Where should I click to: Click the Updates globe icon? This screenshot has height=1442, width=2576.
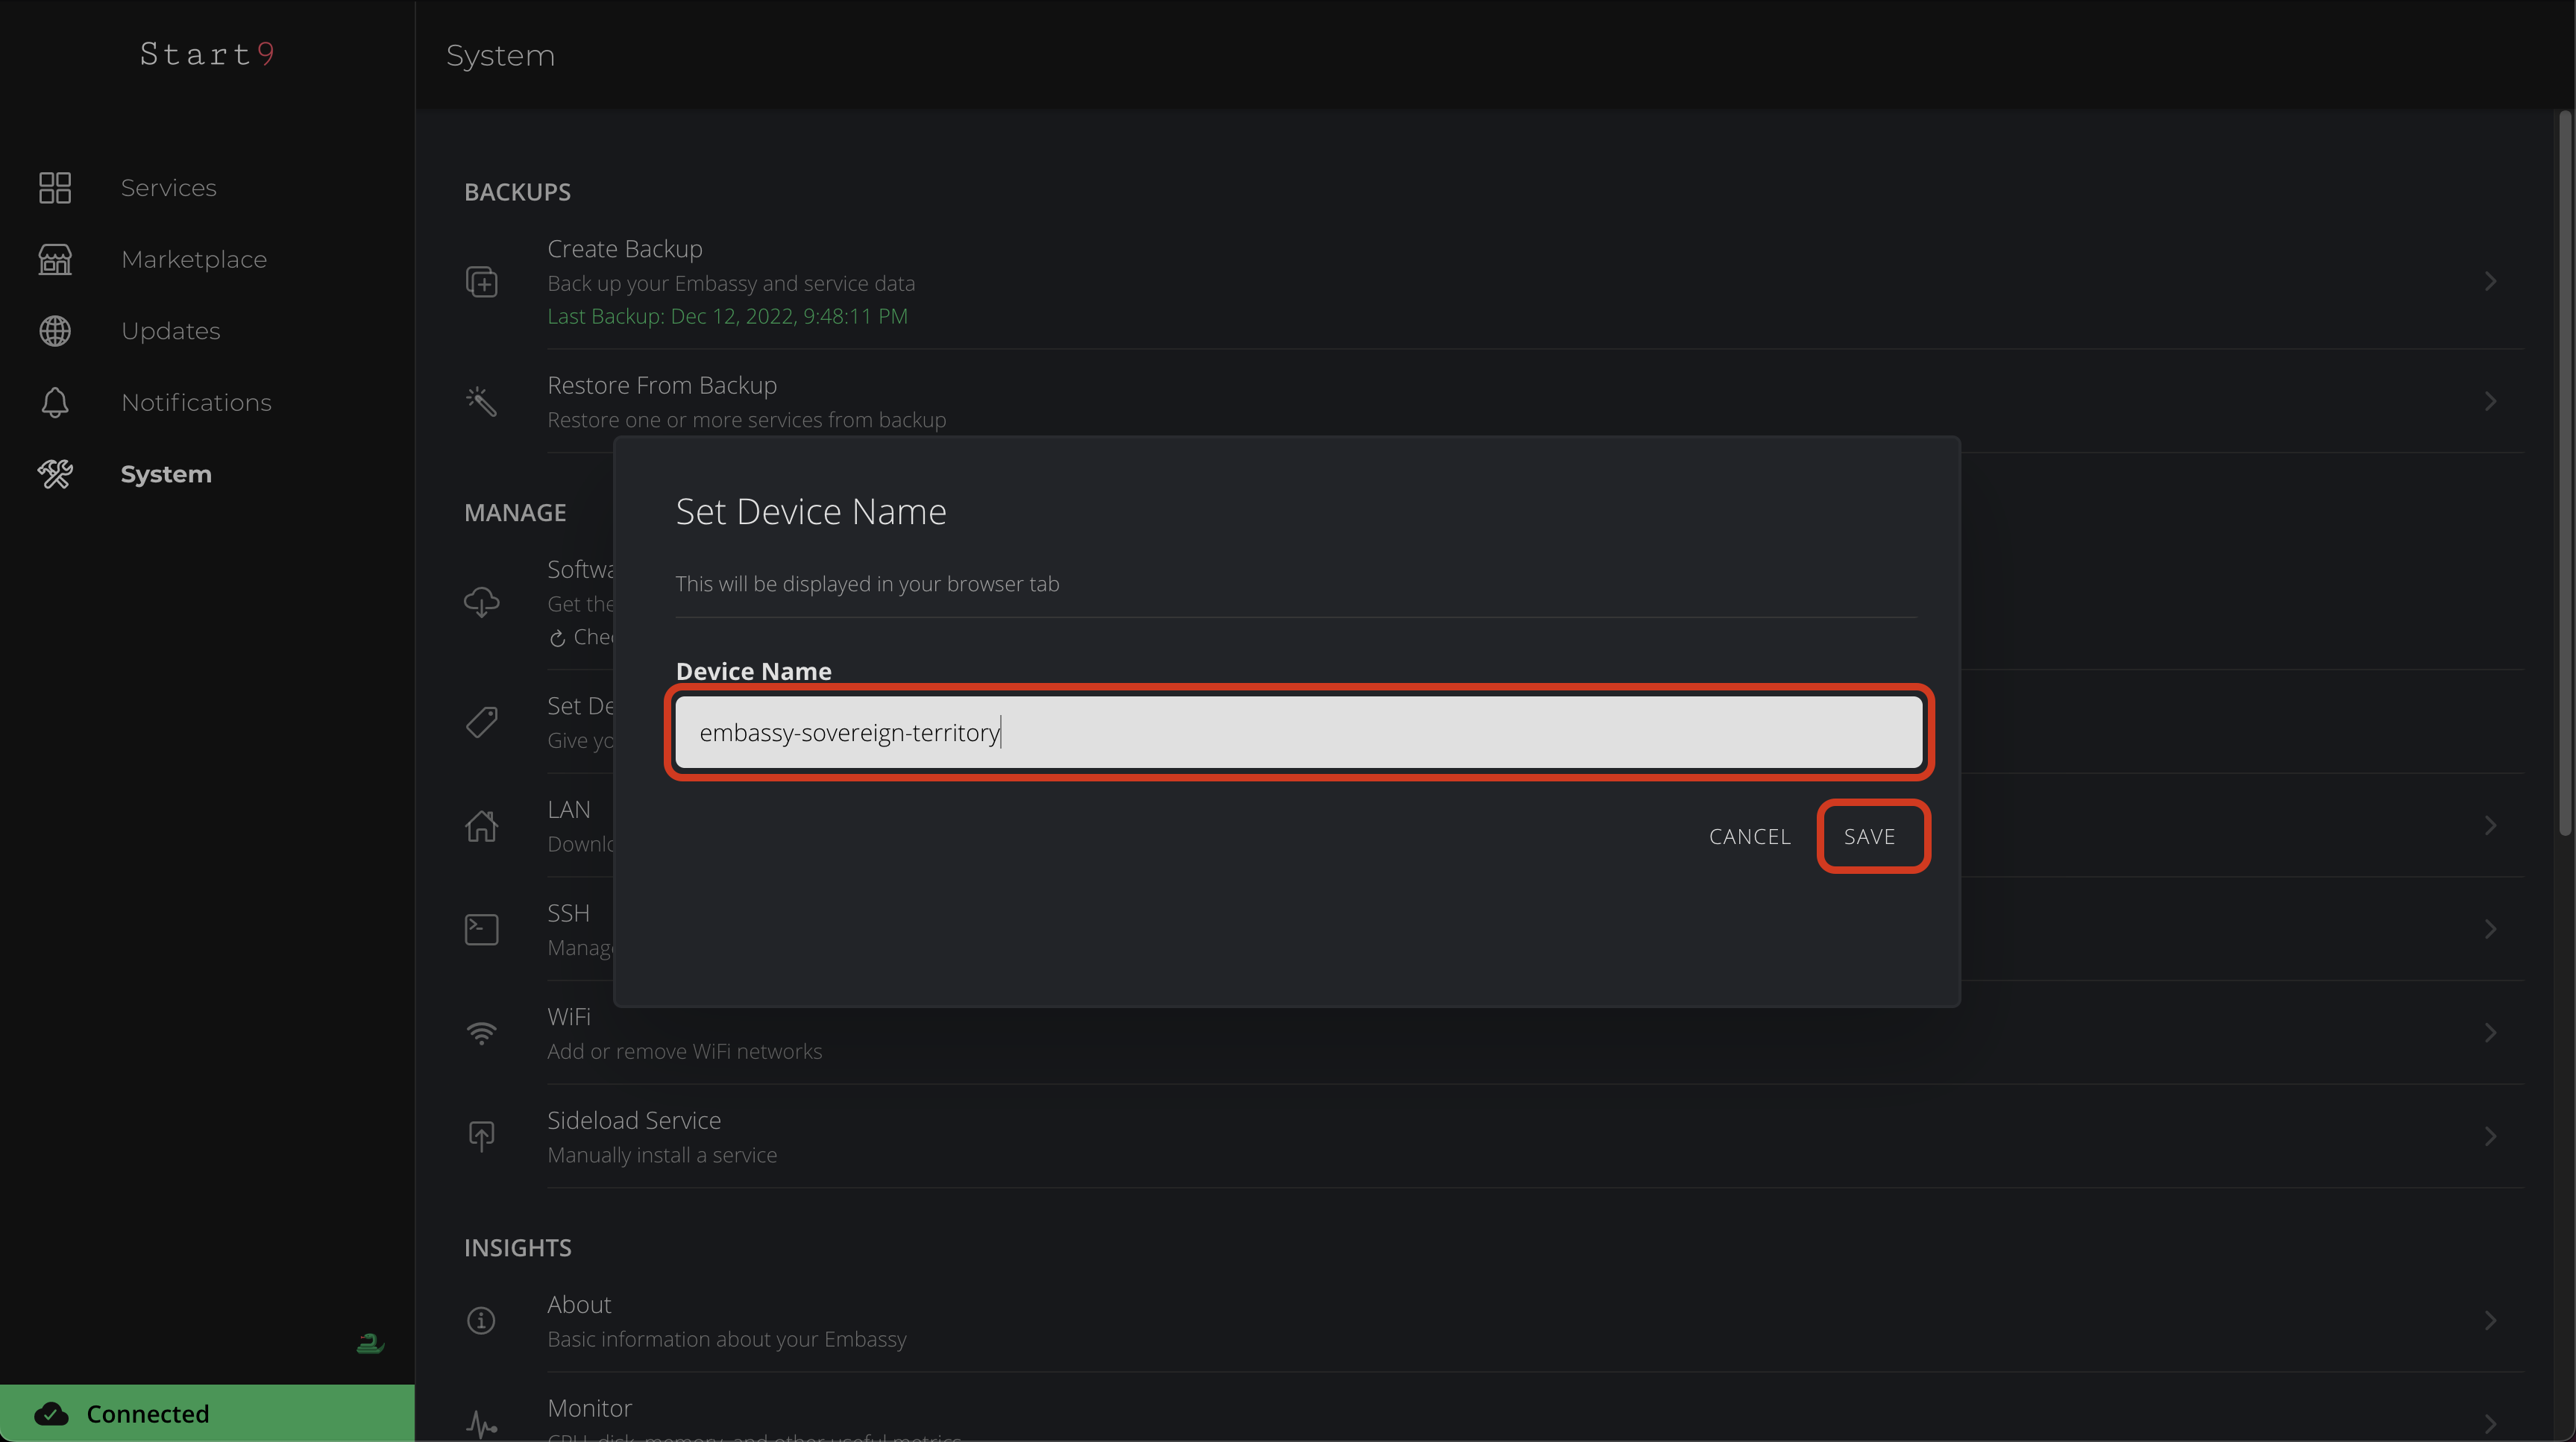tap(55, 331)
